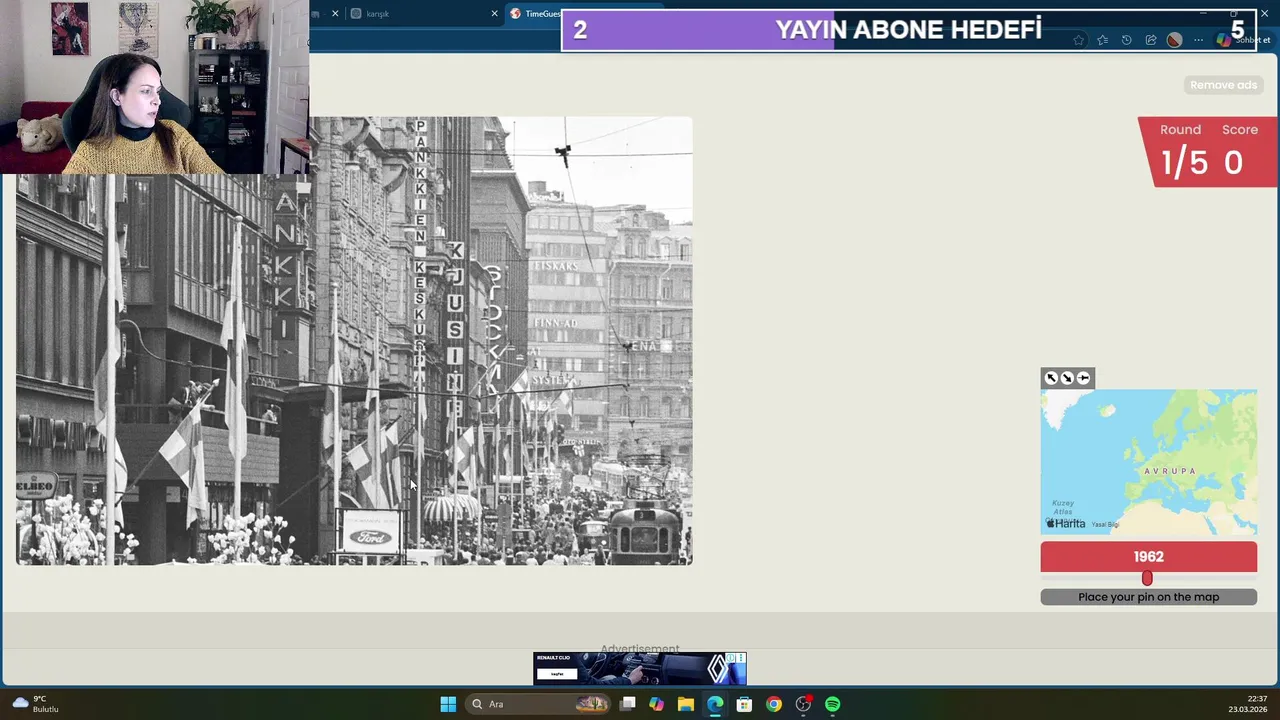Add page to favorites star icon
Screen dimensions: 1280x720
coord(1079,40)
